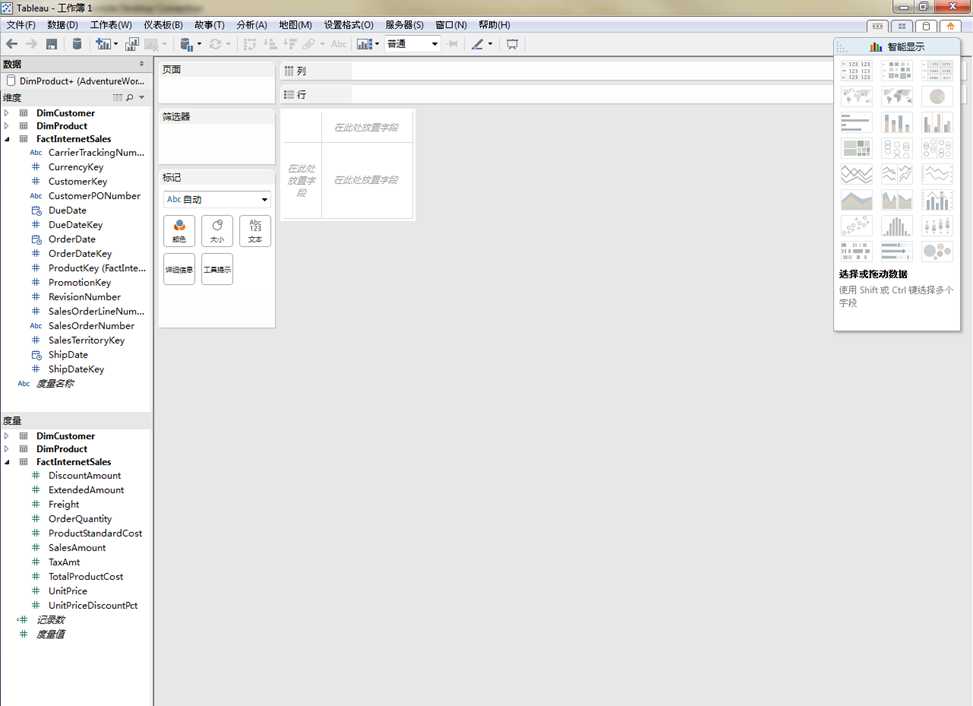
Task: Select the stacked bars chart type
Action: tap(897, 122)
